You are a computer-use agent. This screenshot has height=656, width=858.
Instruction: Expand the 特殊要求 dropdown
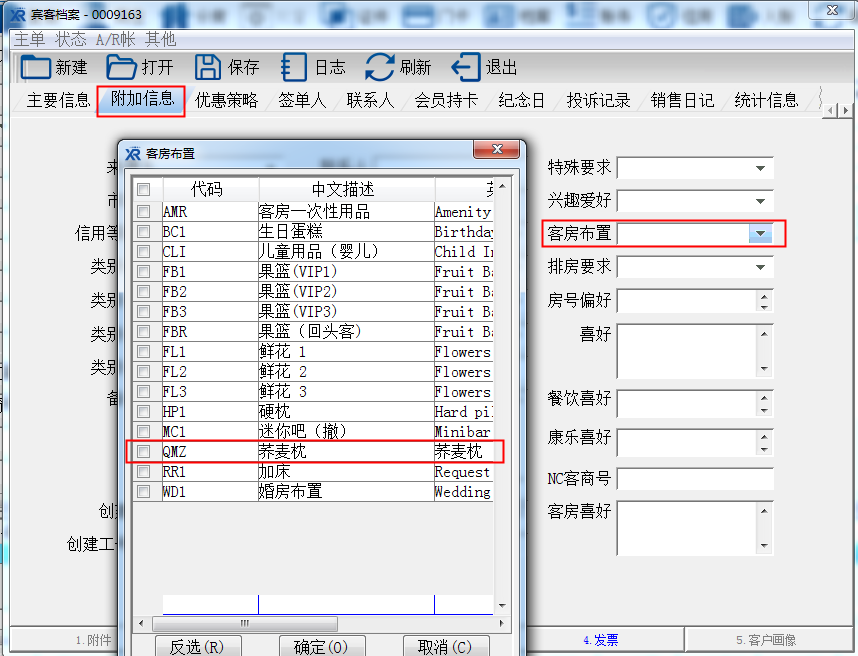pyautogui.click(x=761, y=168)
